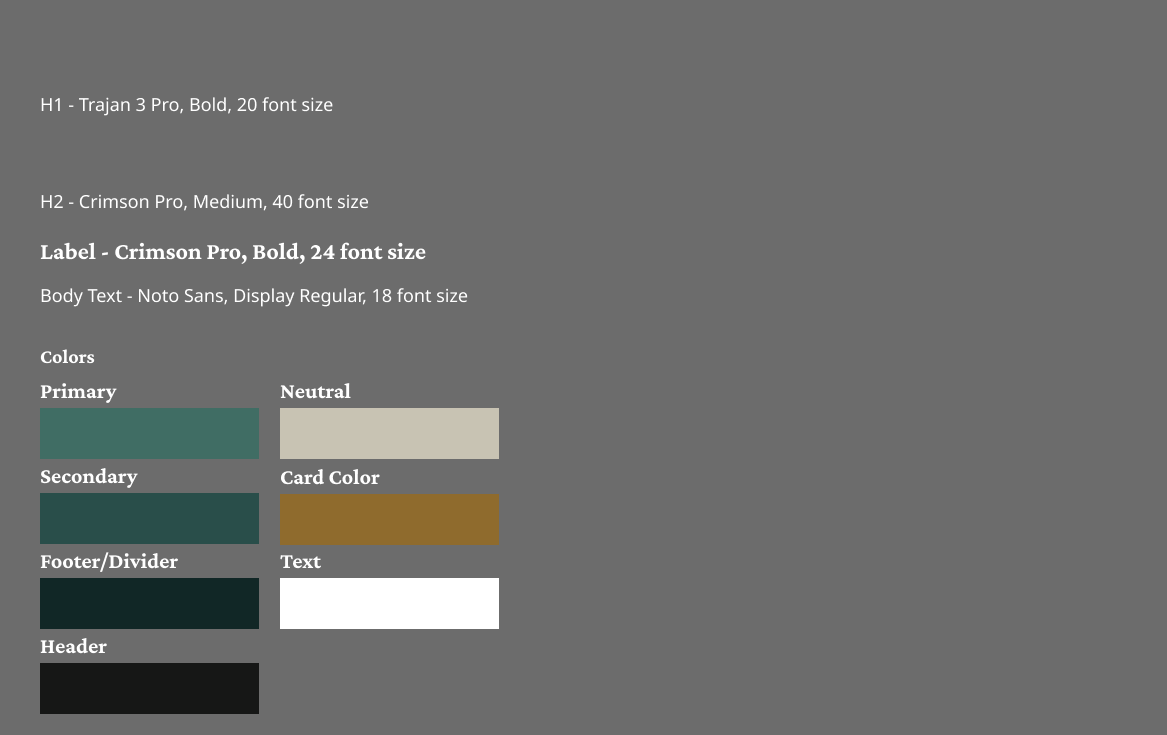Select the Body Text Noto Sans sample
Screen dimensions: 1167x735
click(253, 295)
